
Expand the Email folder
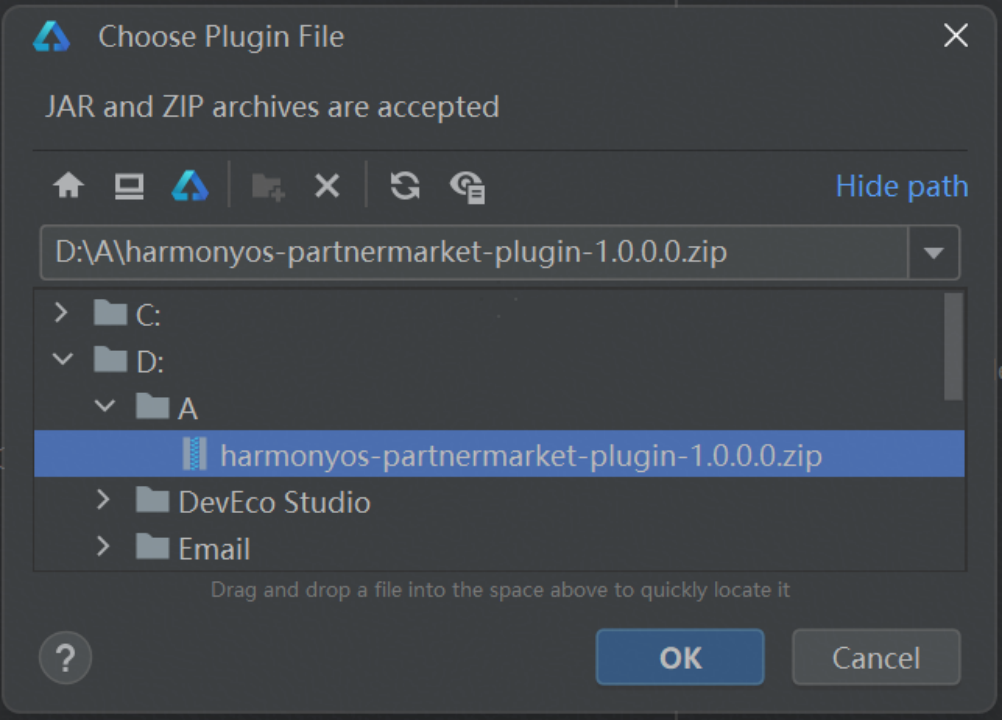point(103,546)
